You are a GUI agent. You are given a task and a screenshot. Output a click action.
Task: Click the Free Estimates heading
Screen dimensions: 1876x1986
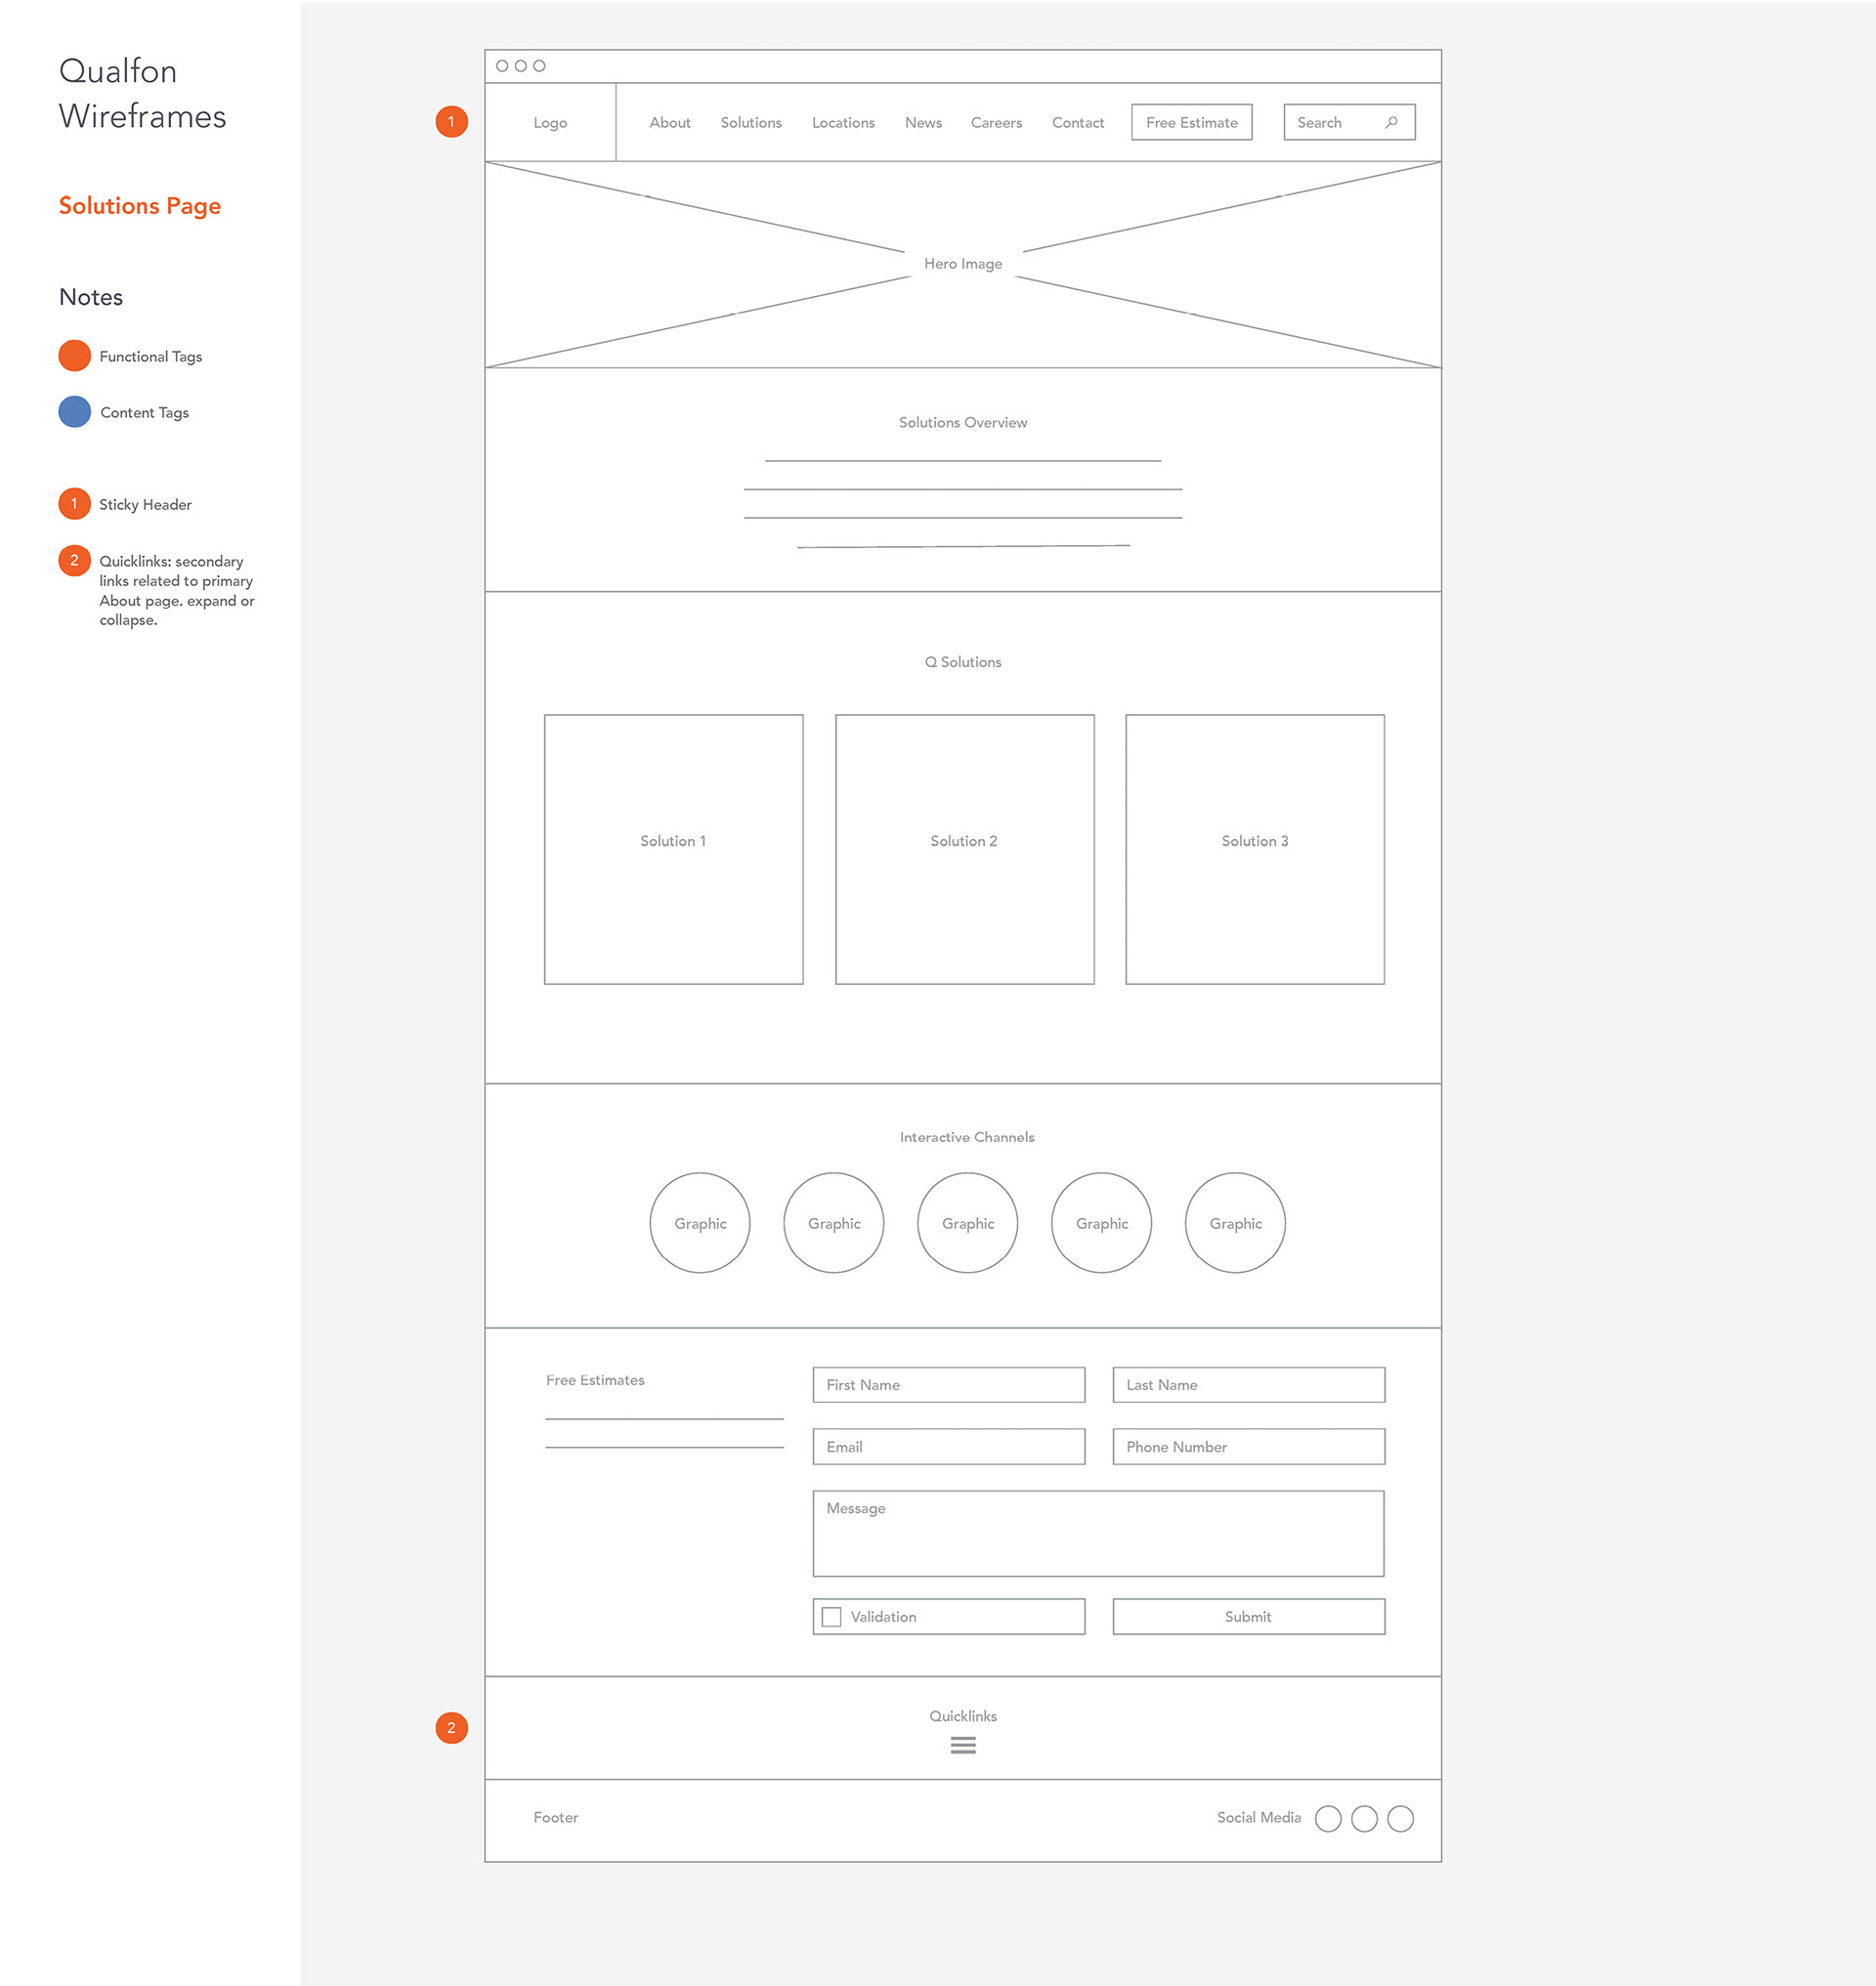coord(595,1379)
